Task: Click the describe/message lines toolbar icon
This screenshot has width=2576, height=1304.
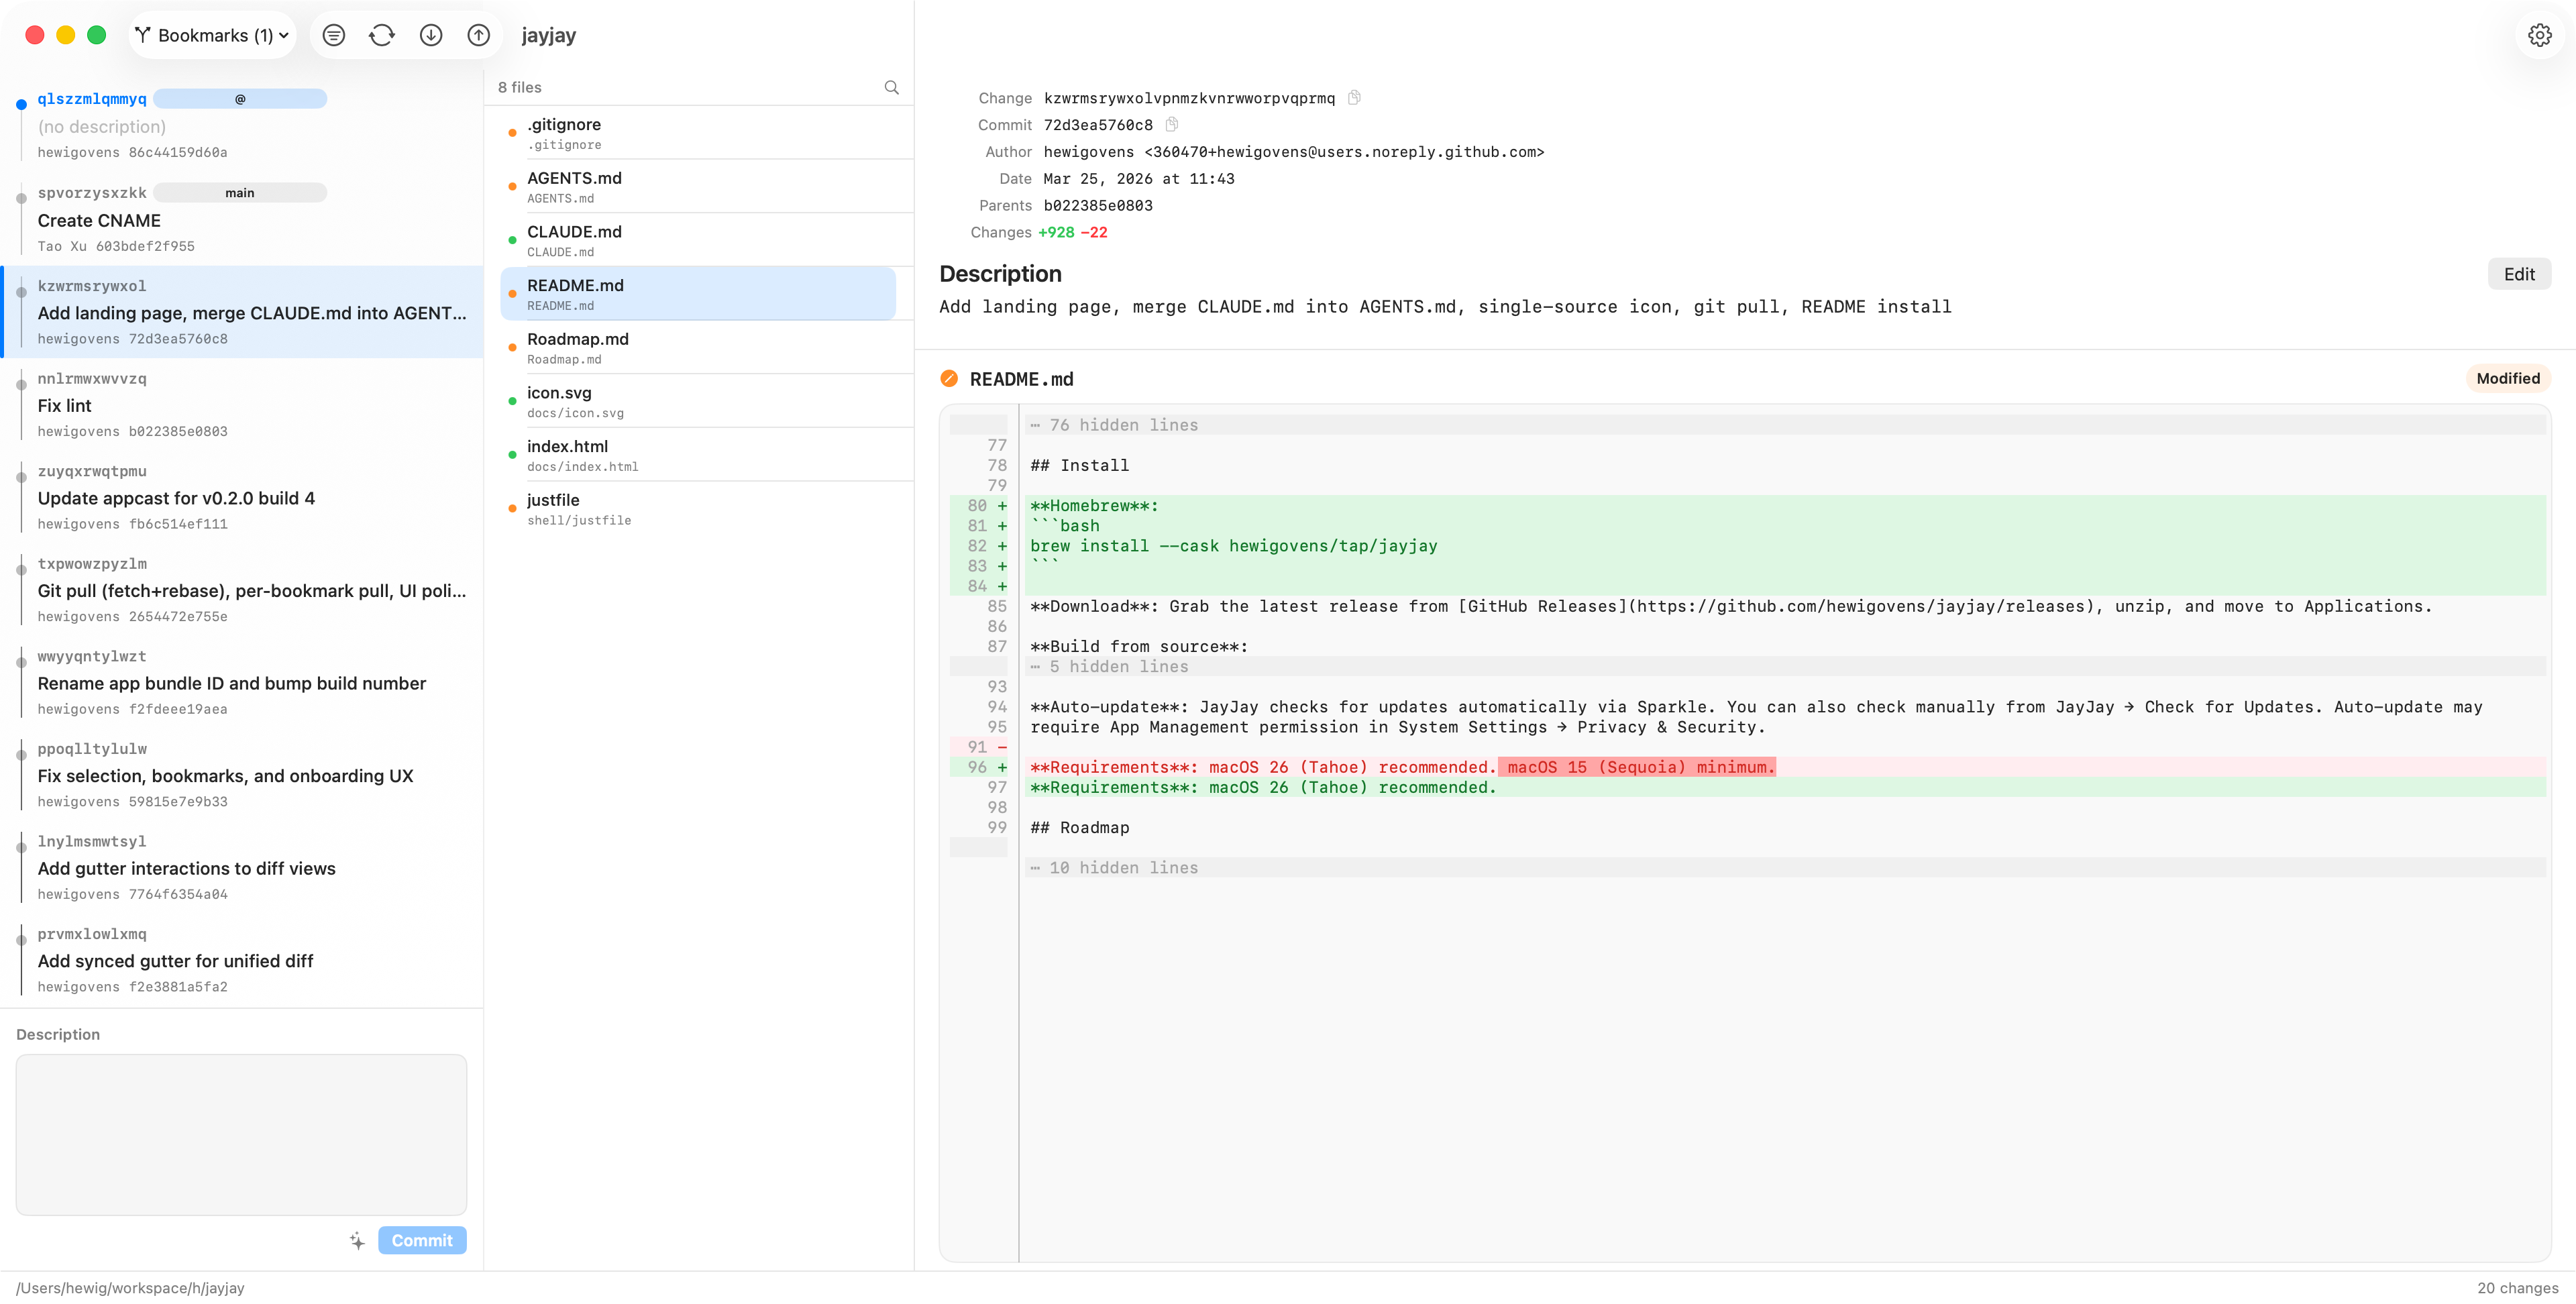Action: [334, 35]
